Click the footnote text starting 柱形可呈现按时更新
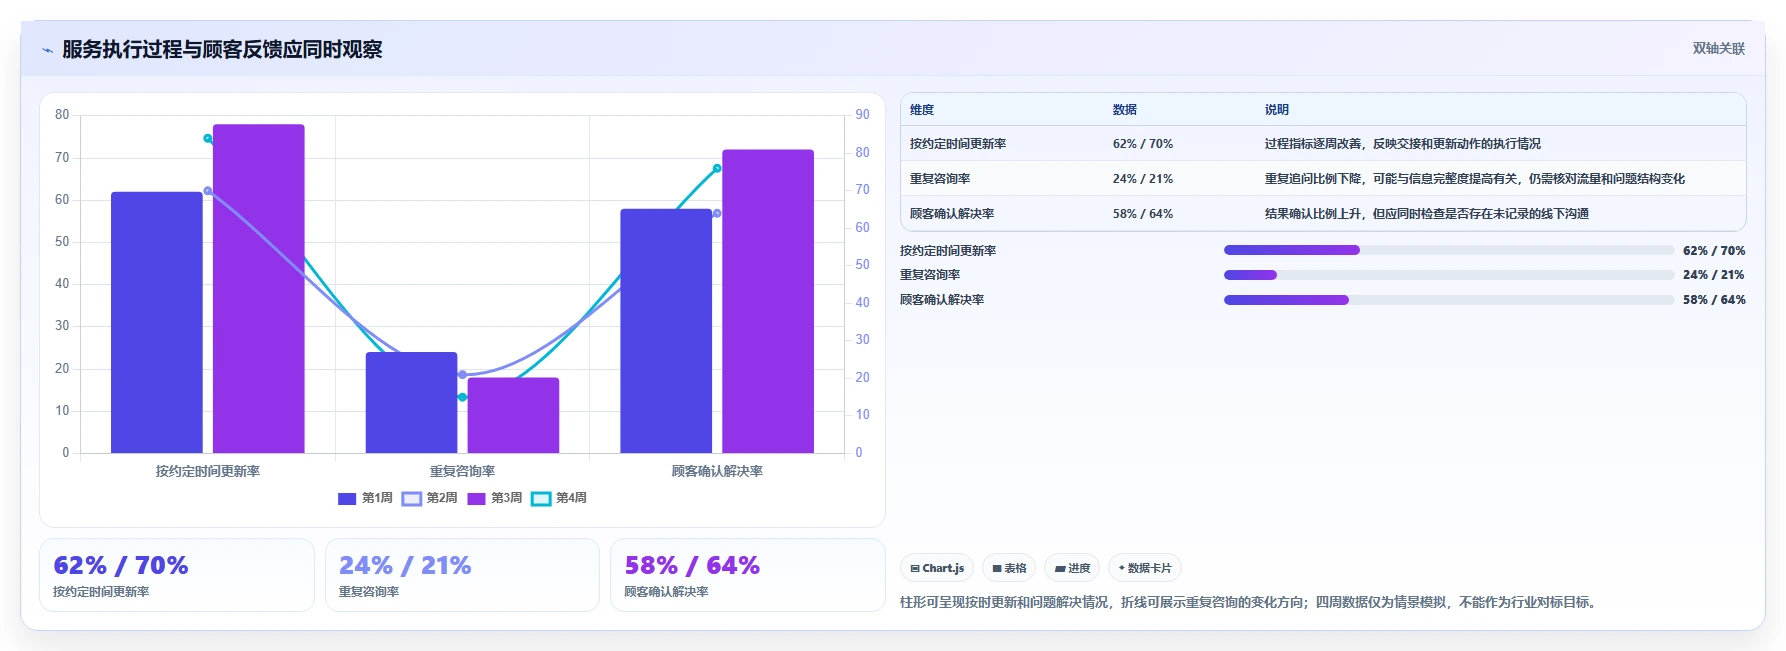This screenshot has height=651, width=1786. [1250, 602]
